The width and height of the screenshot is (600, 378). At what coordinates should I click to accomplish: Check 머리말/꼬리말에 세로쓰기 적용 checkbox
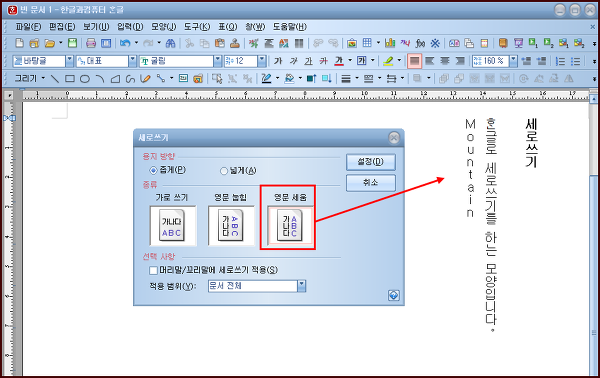(x=153, y=270)
